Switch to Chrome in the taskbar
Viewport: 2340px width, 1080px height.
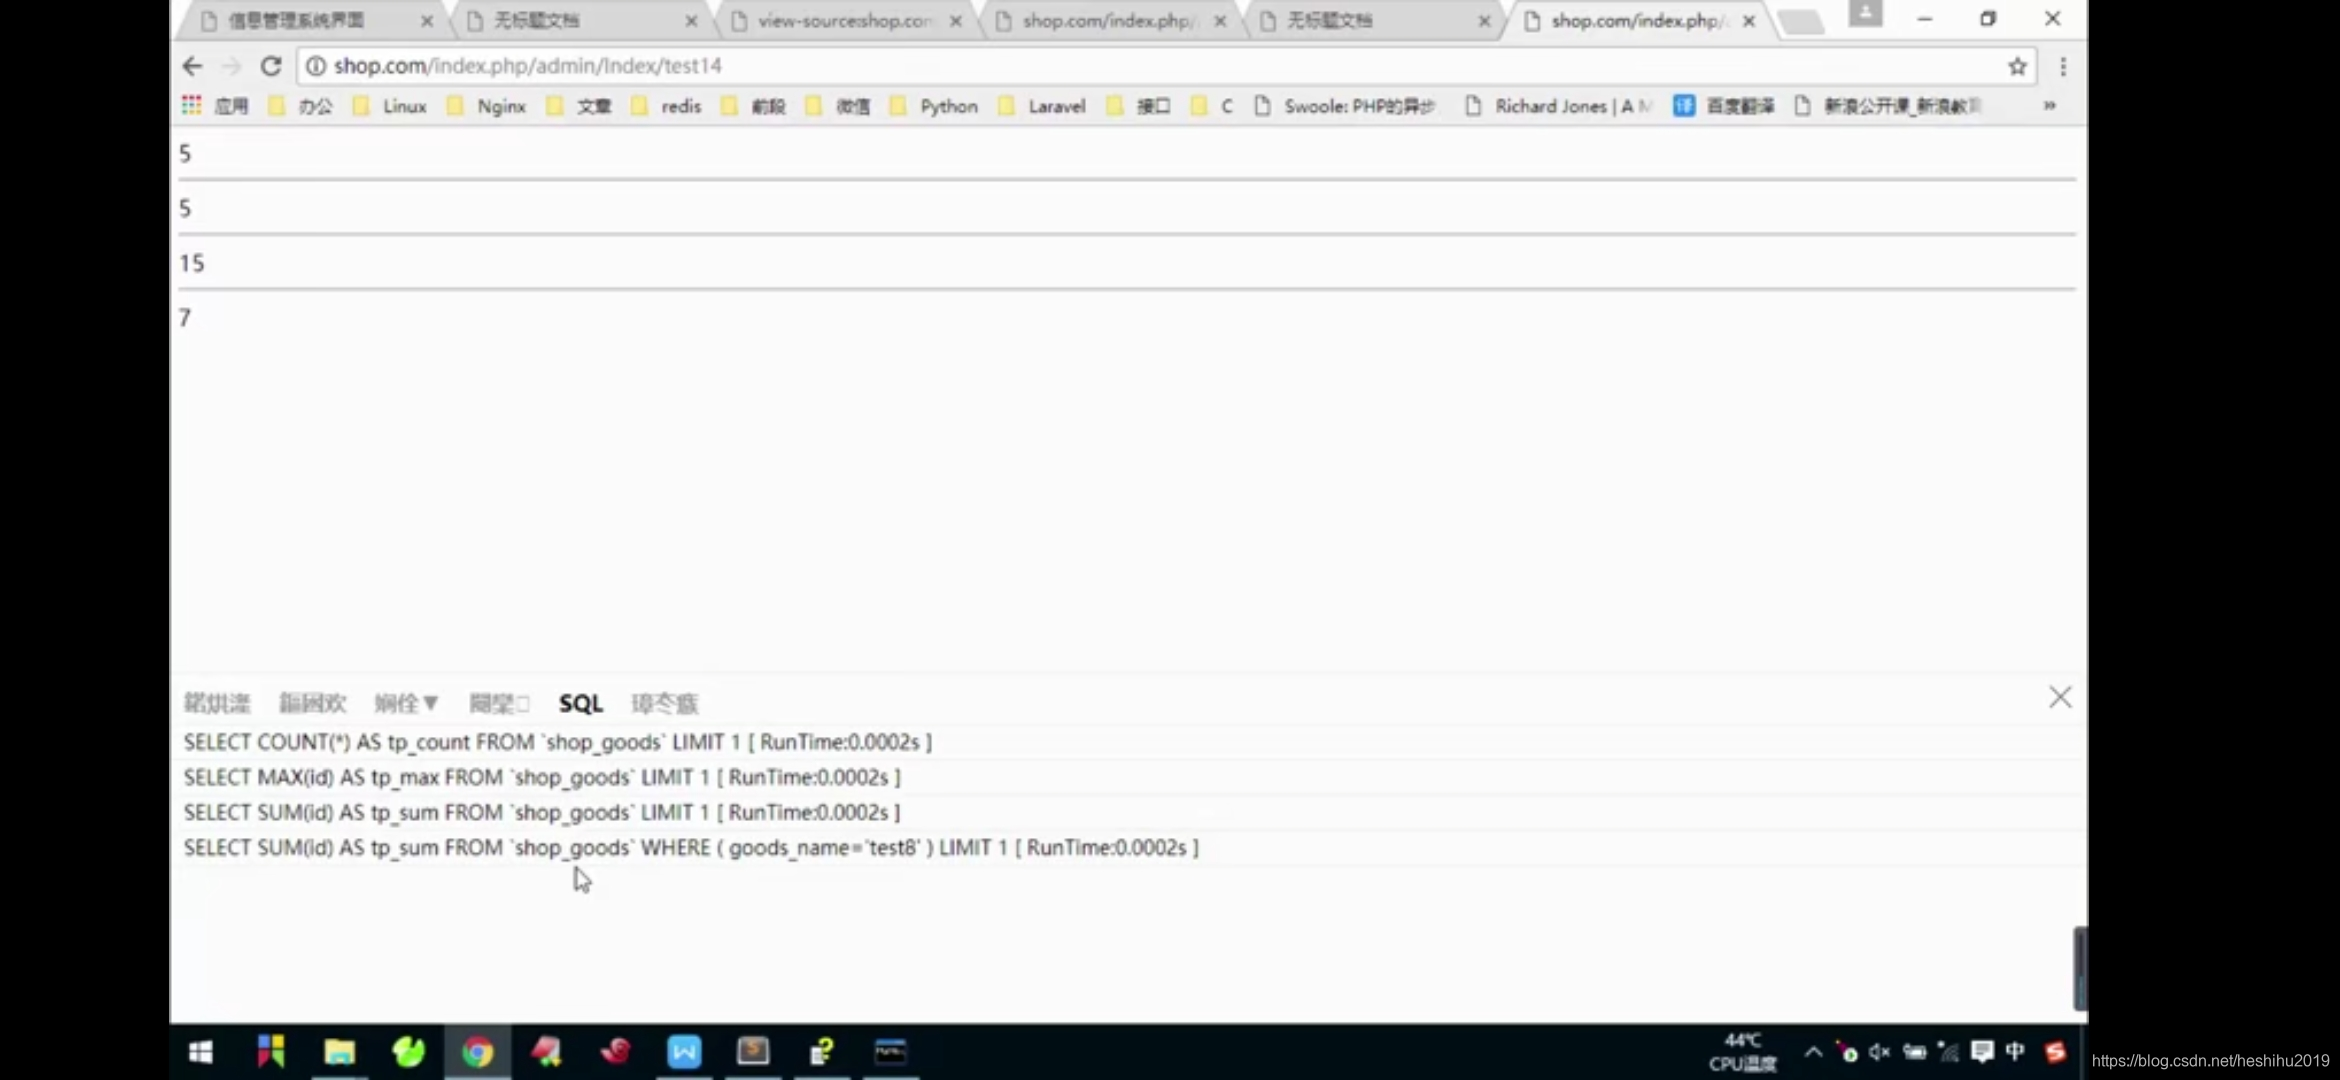point(478,1052)
